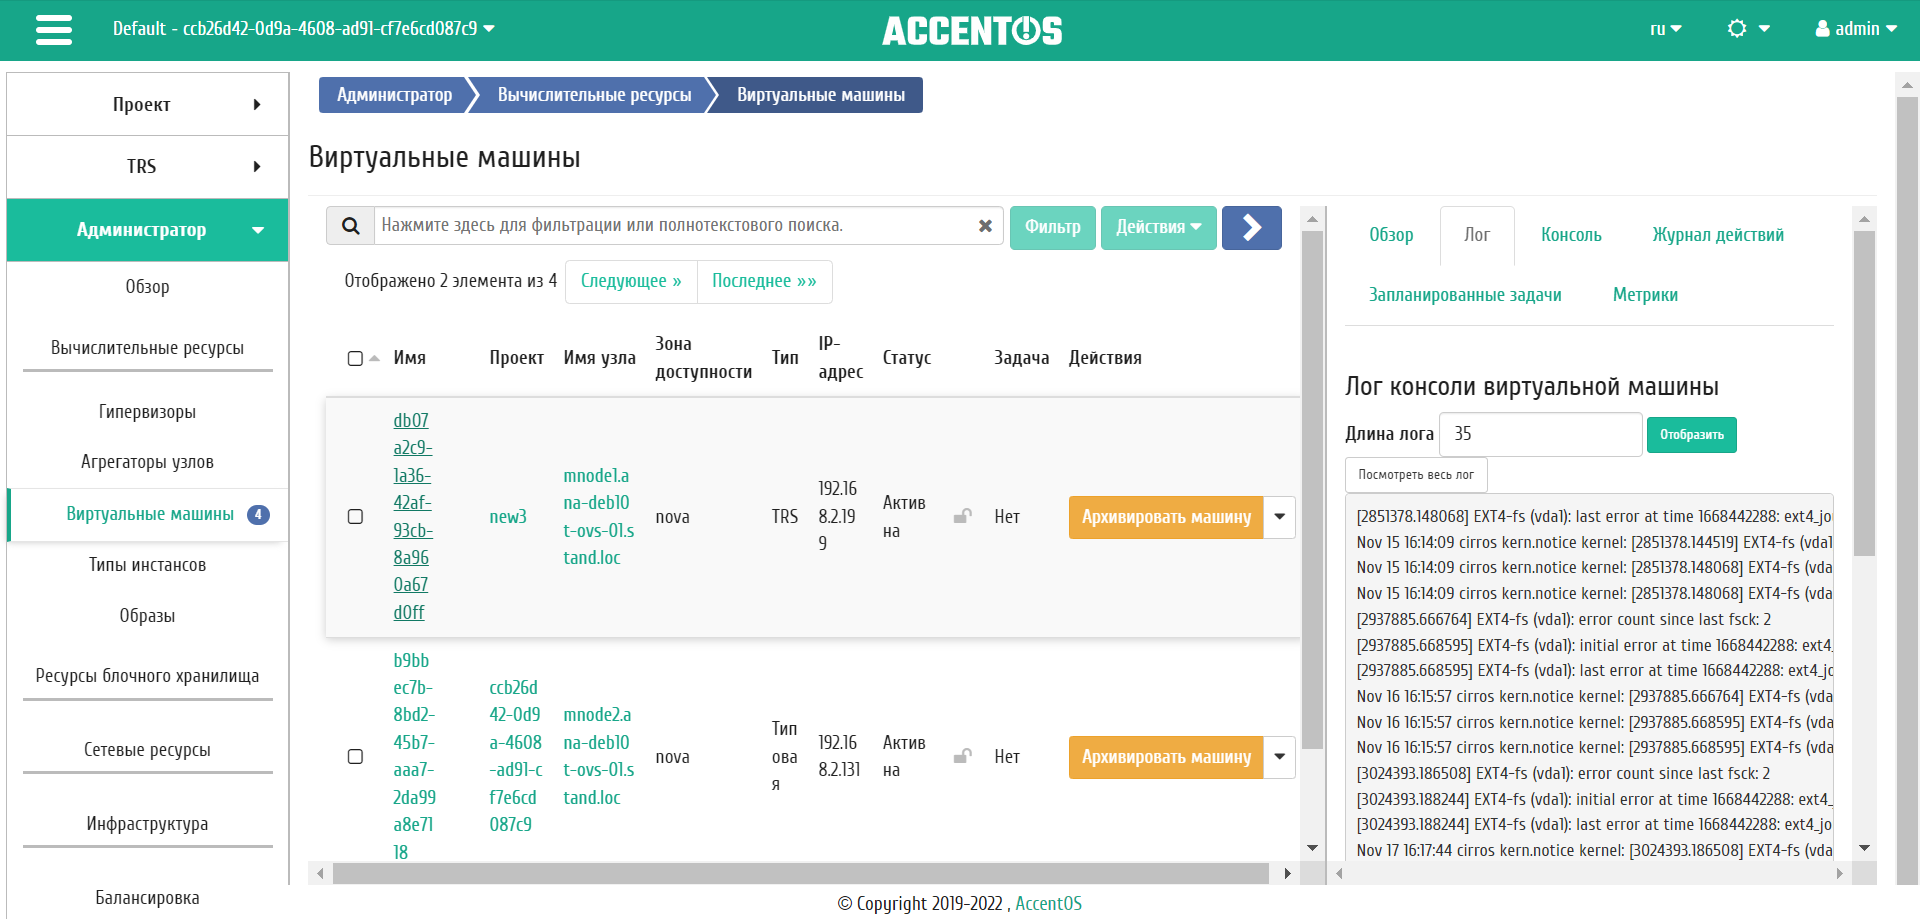Screen dimensions: 1920x919
Task: Check the b9bbec7b machine row
Action: (355, 757)
